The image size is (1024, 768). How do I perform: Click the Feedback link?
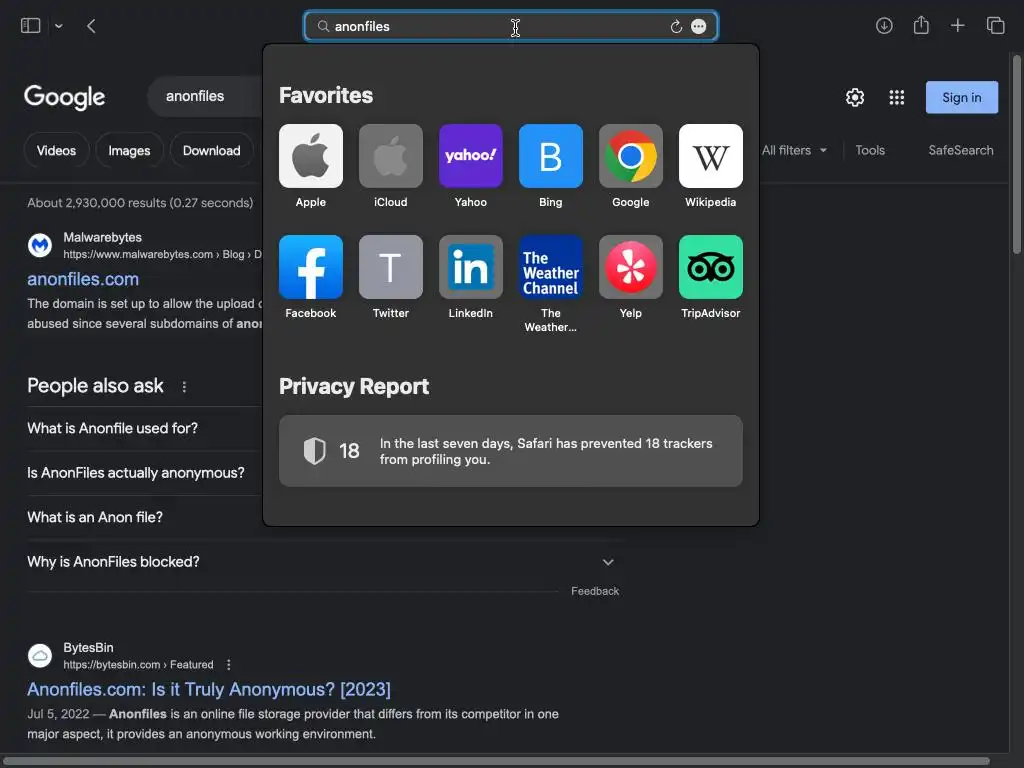594,591
